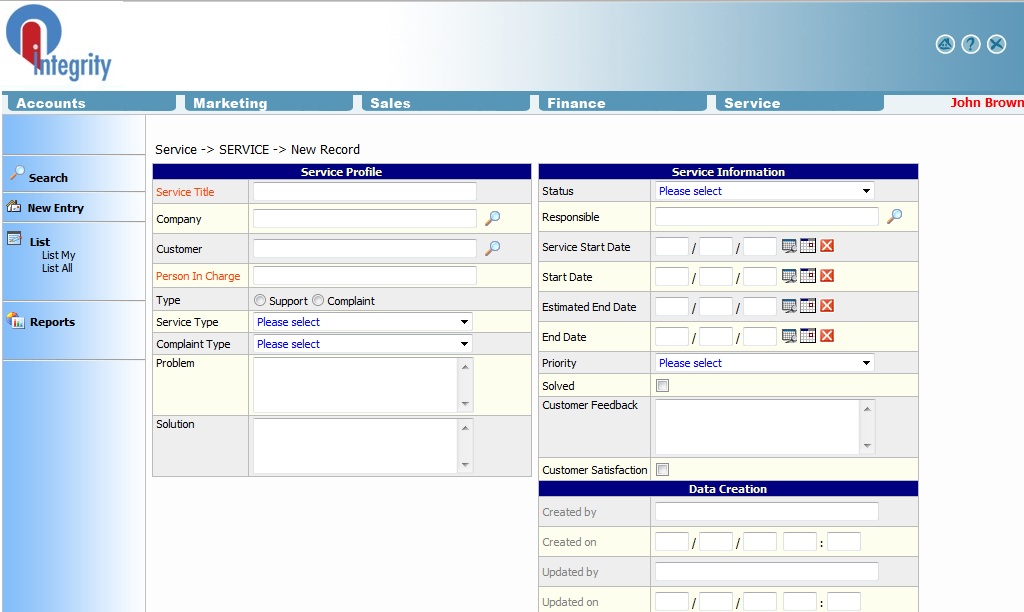
Task: Enable the Customer Satisfaction checkbox
Action: [662, 470]
